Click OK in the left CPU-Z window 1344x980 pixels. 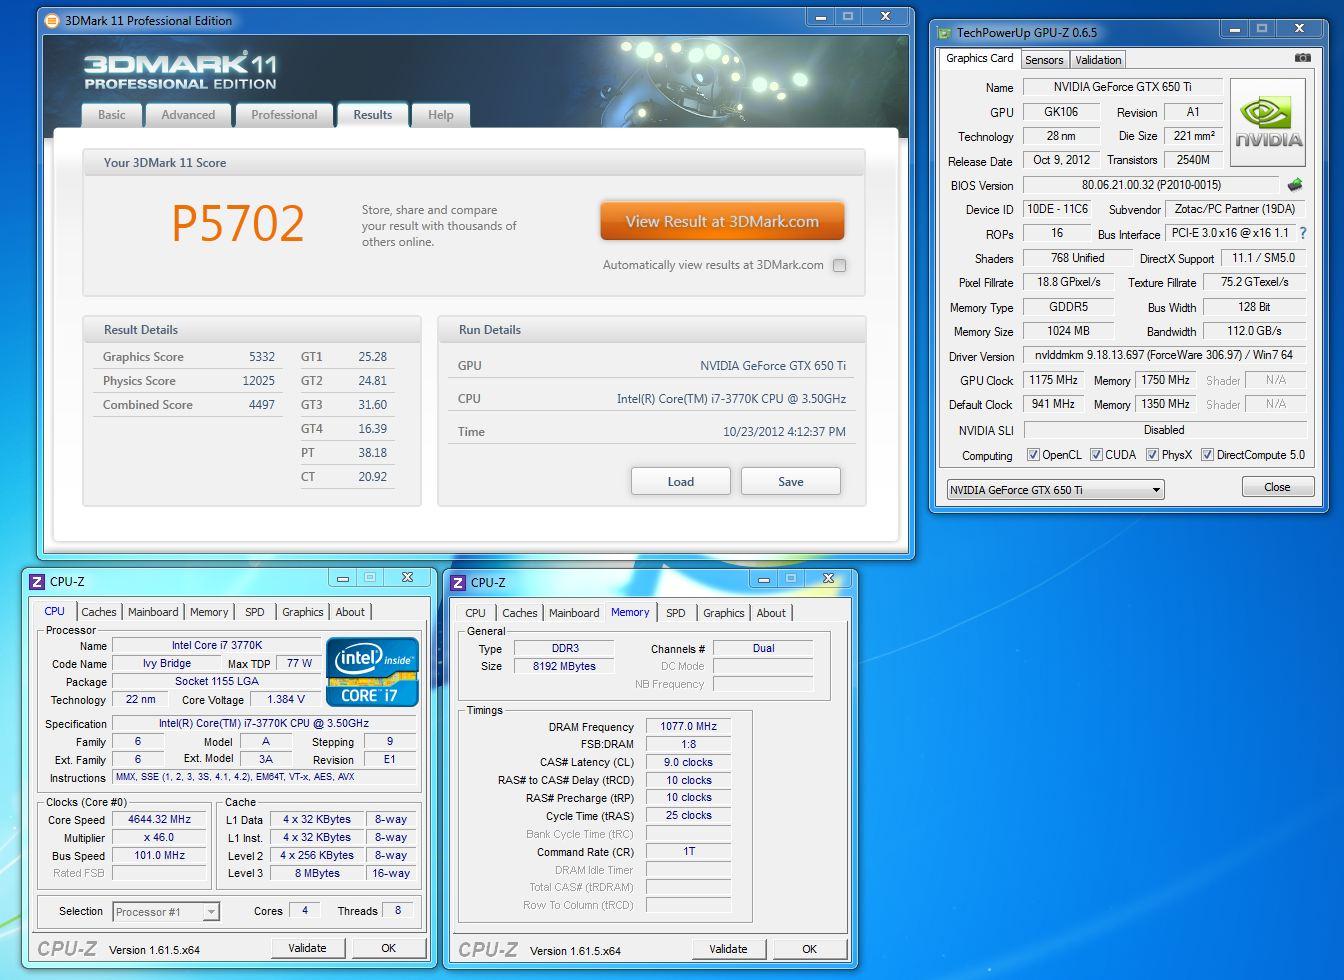pos(389,948)
